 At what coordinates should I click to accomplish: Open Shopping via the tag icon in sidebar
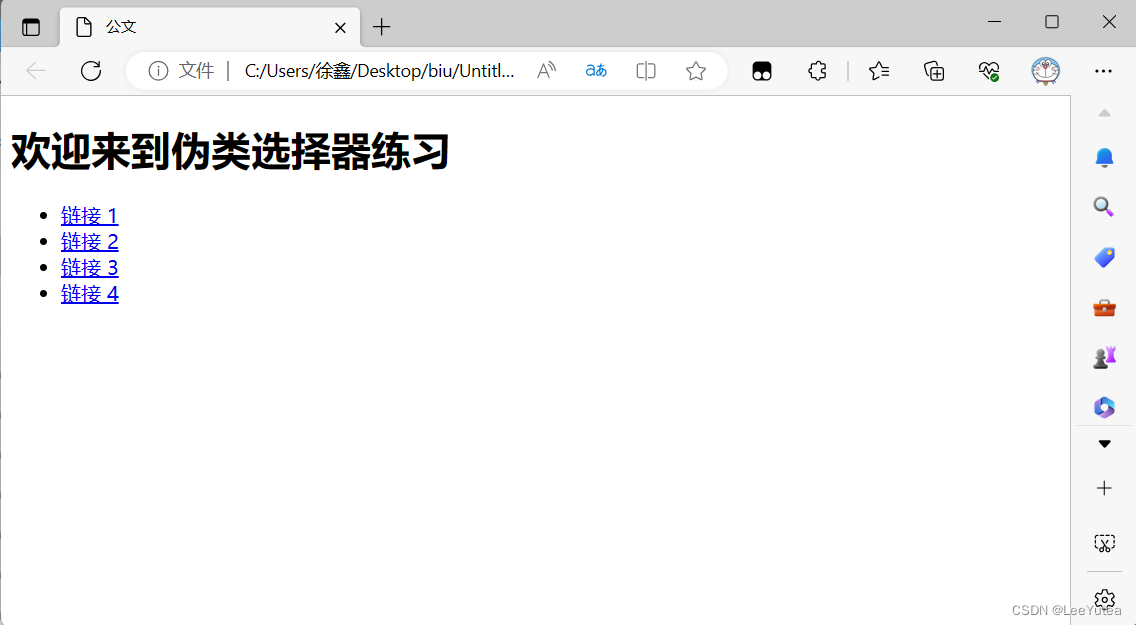click(x=1104, y=257)
